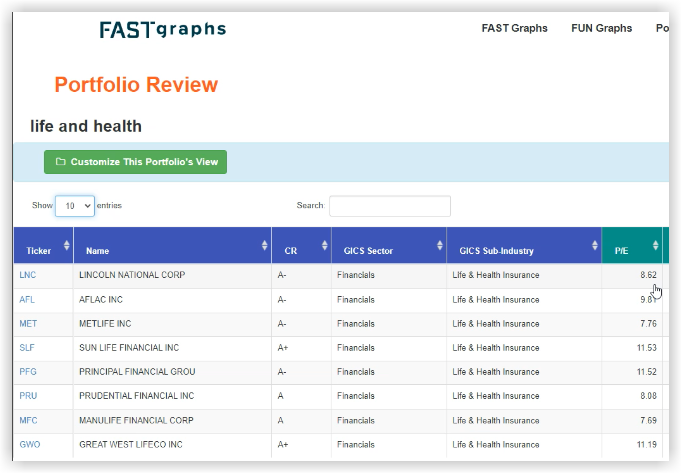Click P/E value 11.52 for PFG
This screenshot has height=474, width=682.
(x=646, y=372)
